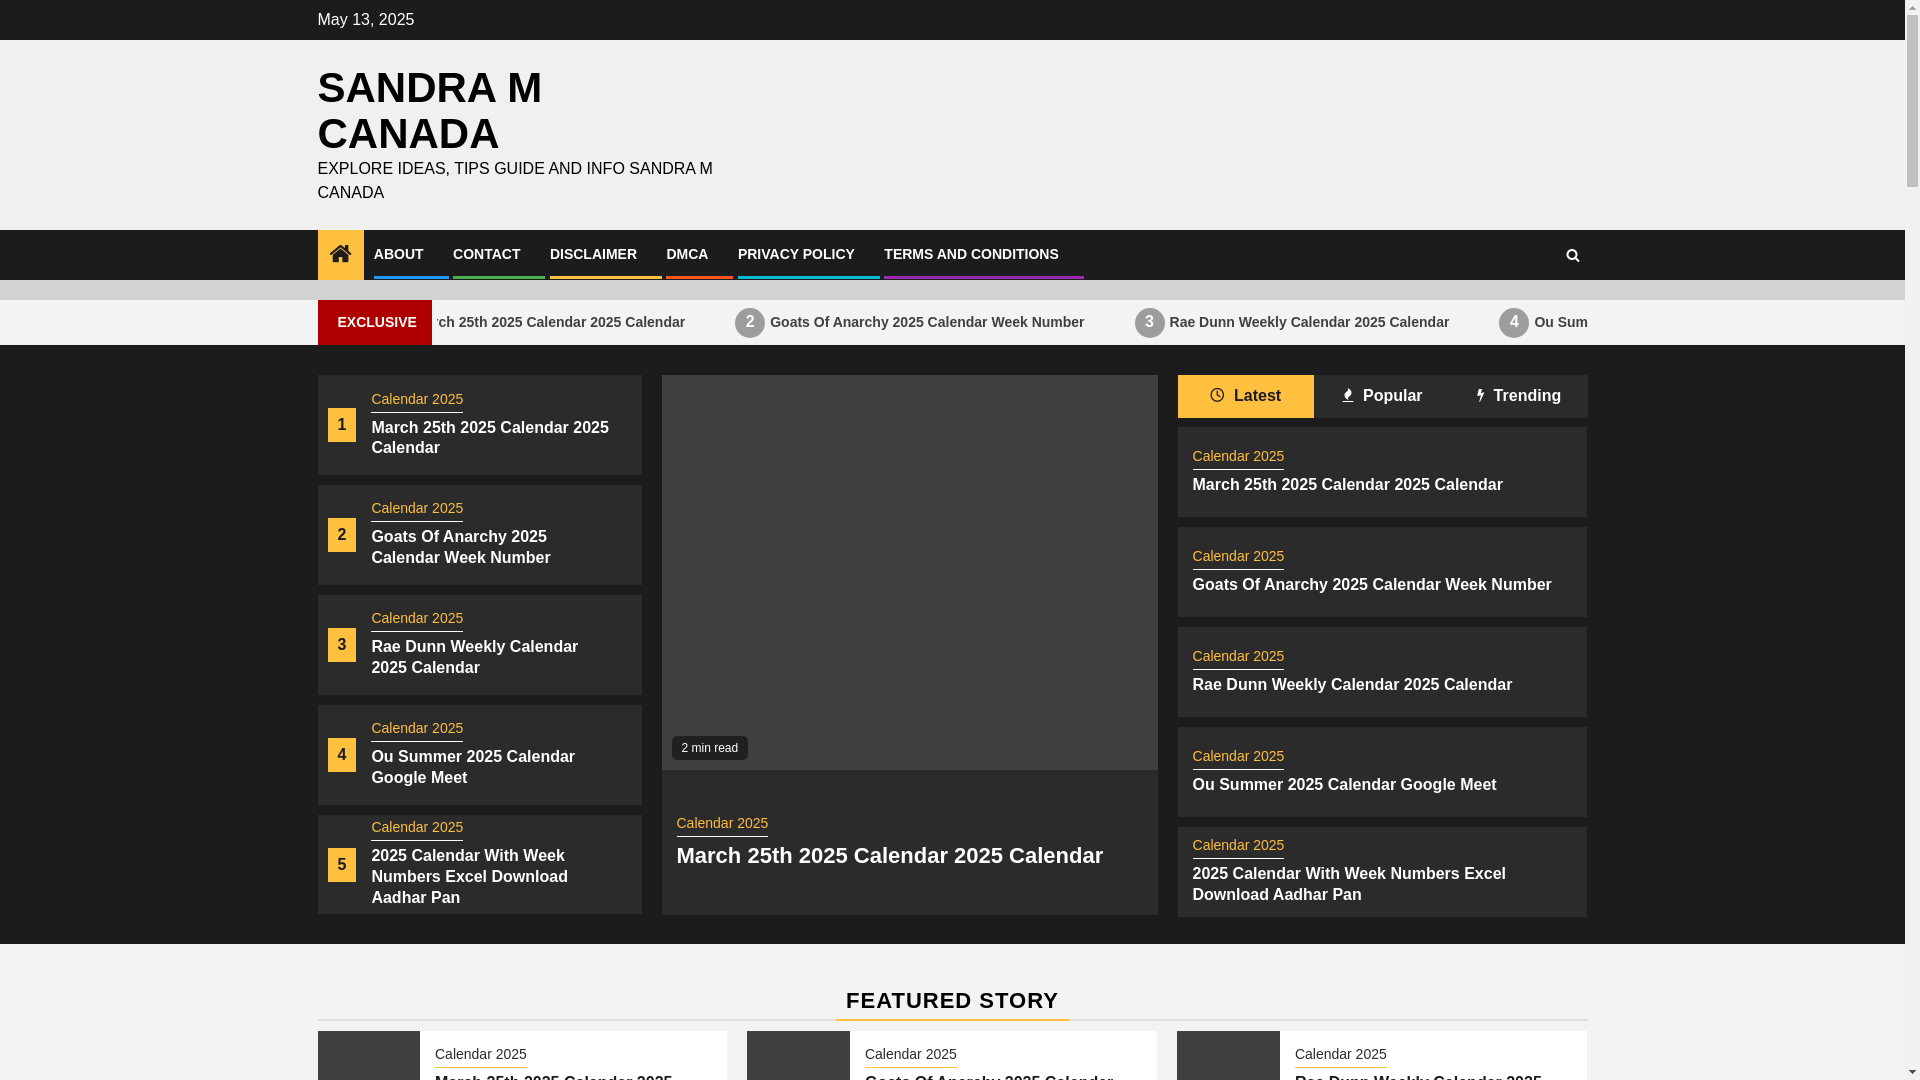
Task: Switch to the Trending tab
Action: pyautogui.click(x=1518, y=396)
